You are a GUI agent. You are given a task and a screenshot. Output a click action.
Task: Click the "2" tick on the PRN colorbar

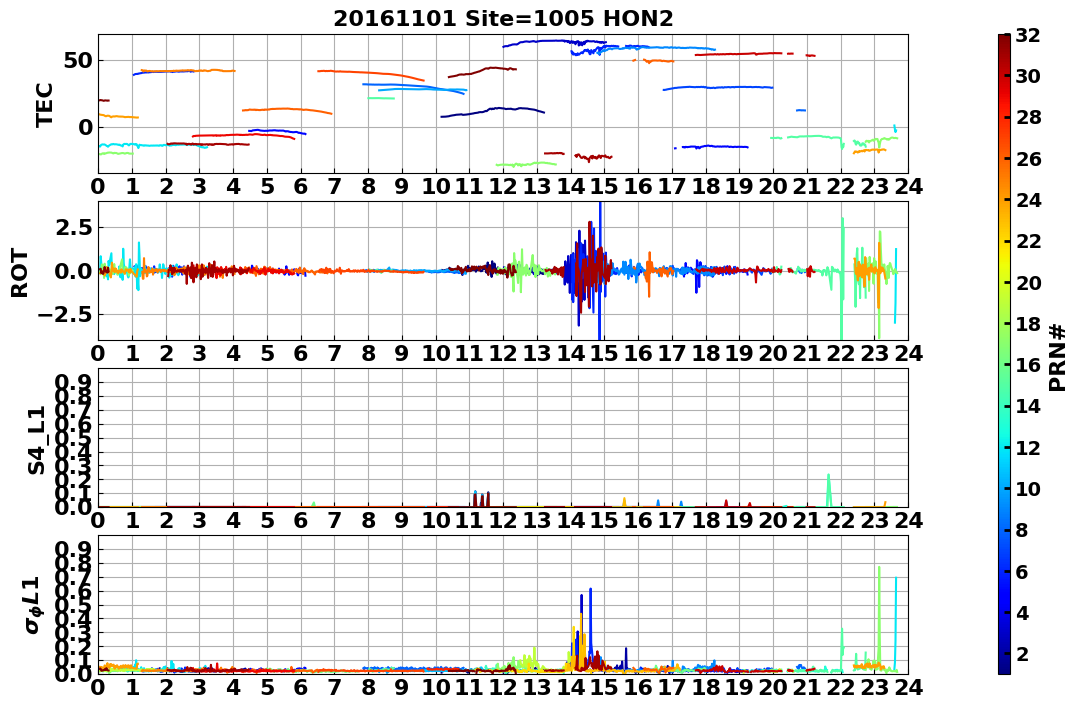[x=1021, y=653]
